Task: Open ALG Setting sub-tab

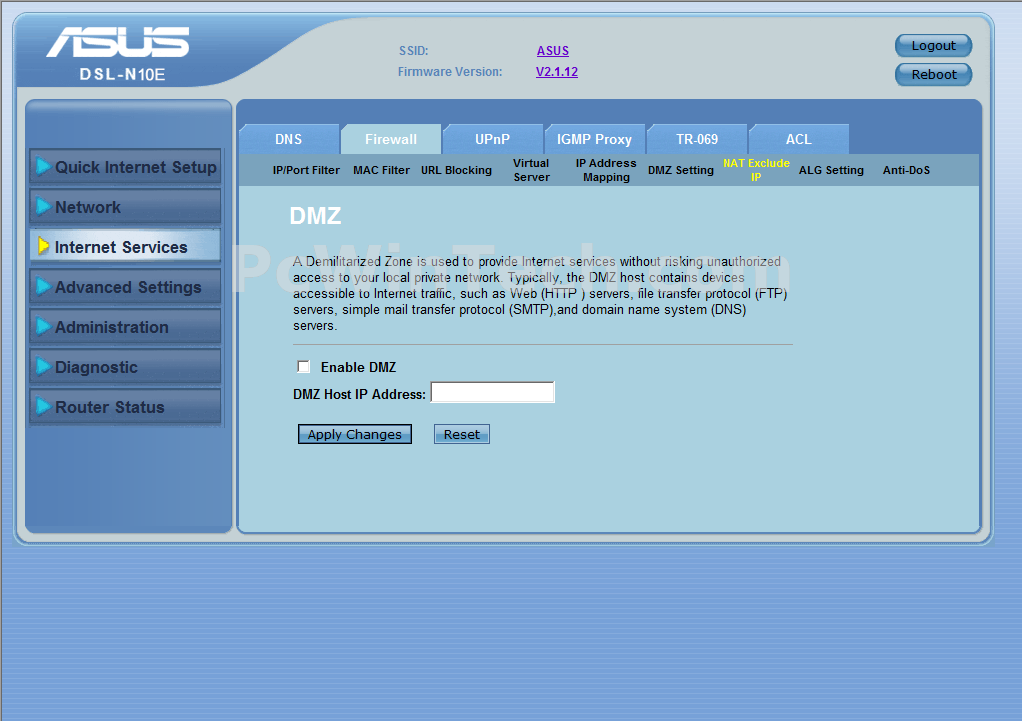Action: (x=831, y=170)
